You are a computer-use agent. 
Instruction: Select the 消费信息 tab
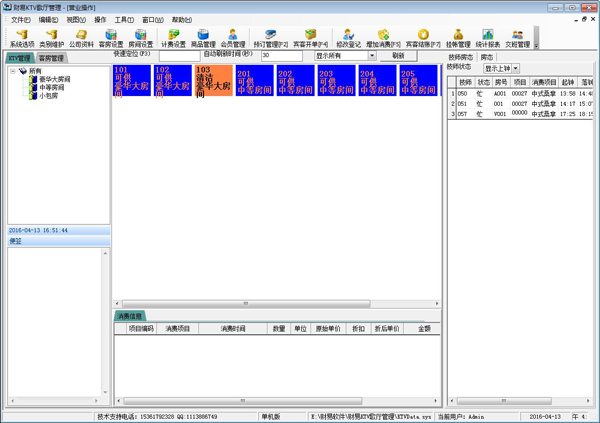pyautogui.click(x=130, y=316)
